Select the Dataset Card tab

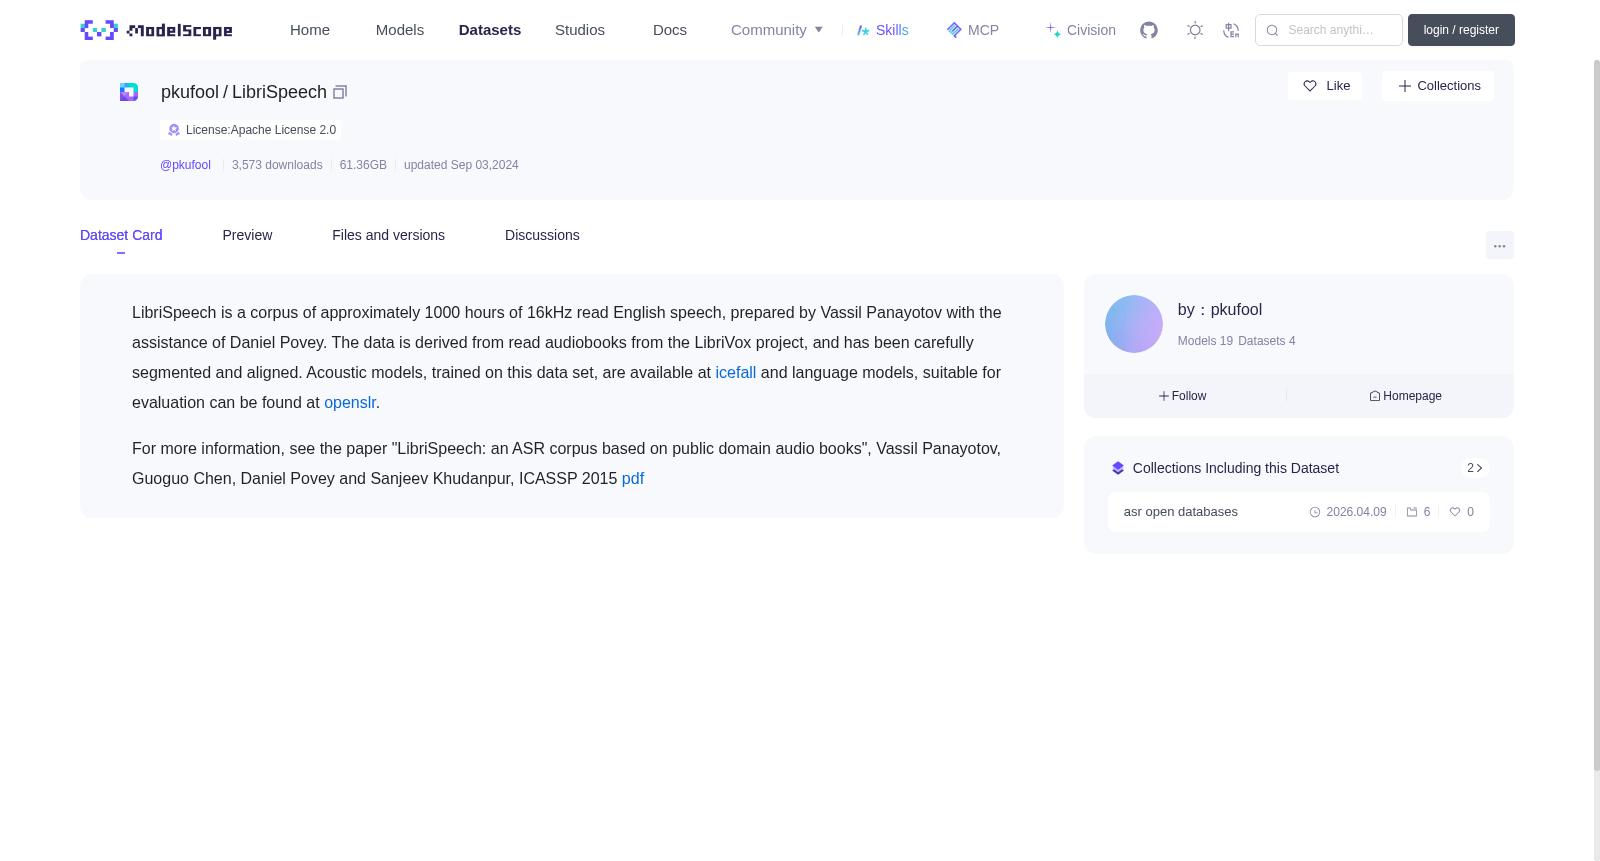(121, 235)
